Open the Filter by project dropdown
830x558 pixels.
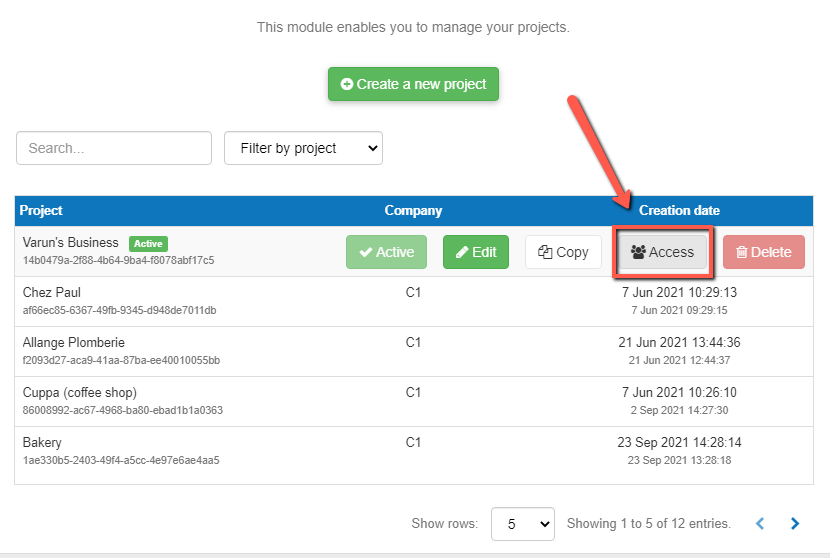(x=303, y=148)
